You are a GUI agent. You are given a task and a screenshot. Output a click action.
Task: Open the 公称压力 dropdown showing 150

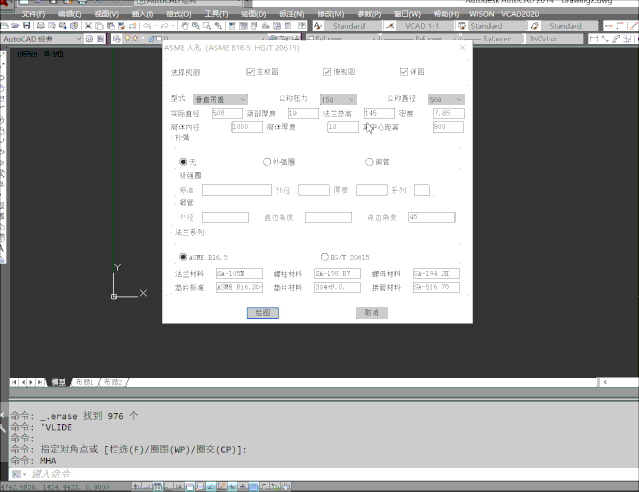point(338,99)
